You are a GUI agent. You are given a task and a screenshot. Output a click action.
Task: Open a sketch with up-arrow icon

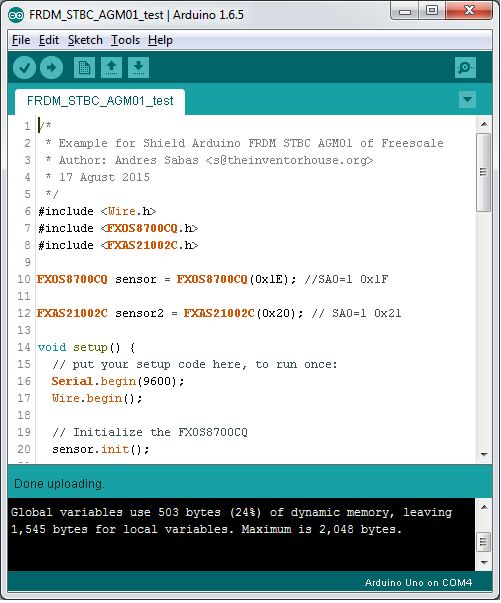[x=112, y=68]
